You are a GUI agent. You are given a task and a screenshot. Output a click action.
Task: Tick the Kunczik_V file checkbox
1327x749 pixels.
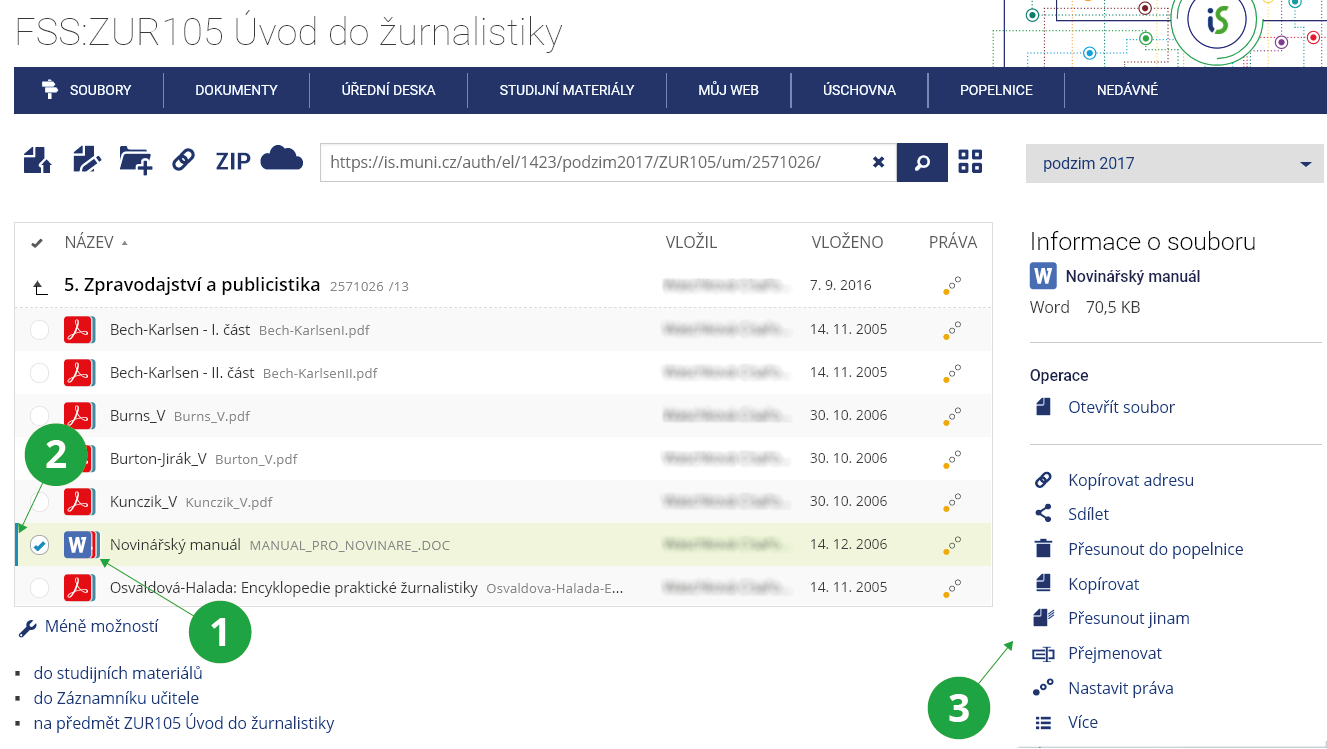click(39, 502)
